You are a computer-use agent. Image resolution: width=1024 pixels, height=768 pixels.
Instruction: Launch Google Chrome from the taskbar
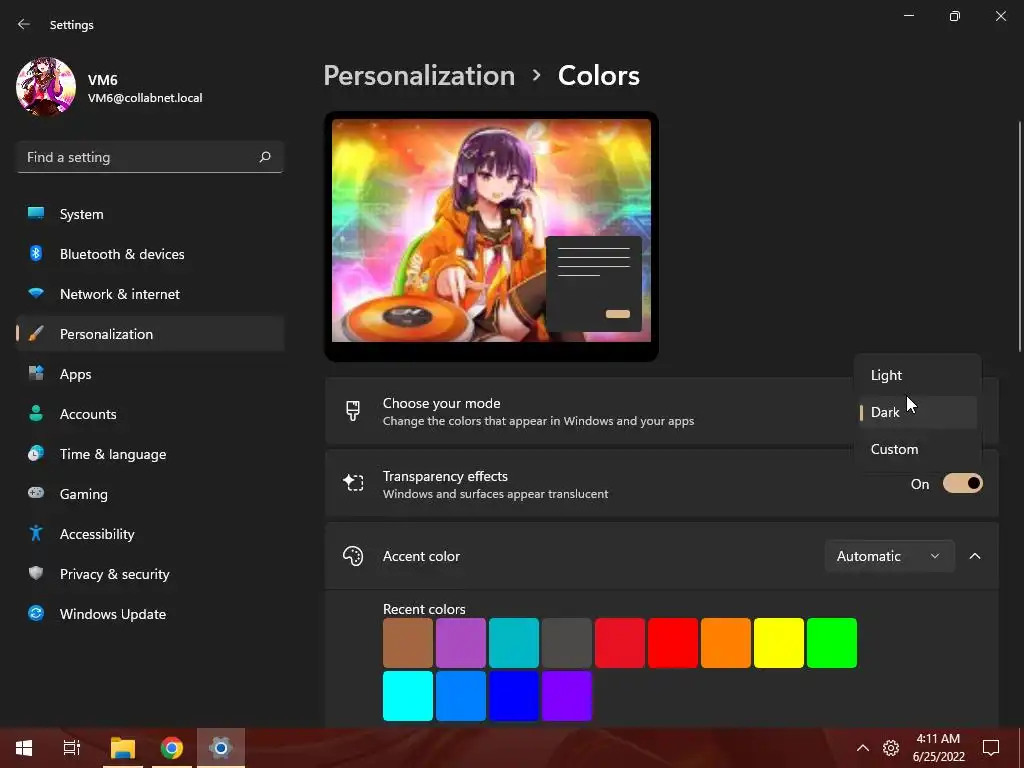tap(172, 748)
